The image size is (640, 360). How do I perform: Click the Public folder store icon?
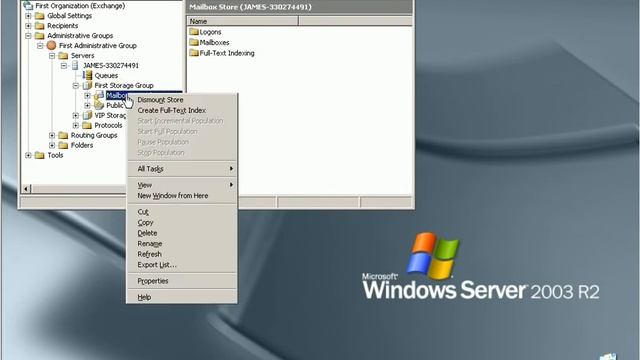99,105
